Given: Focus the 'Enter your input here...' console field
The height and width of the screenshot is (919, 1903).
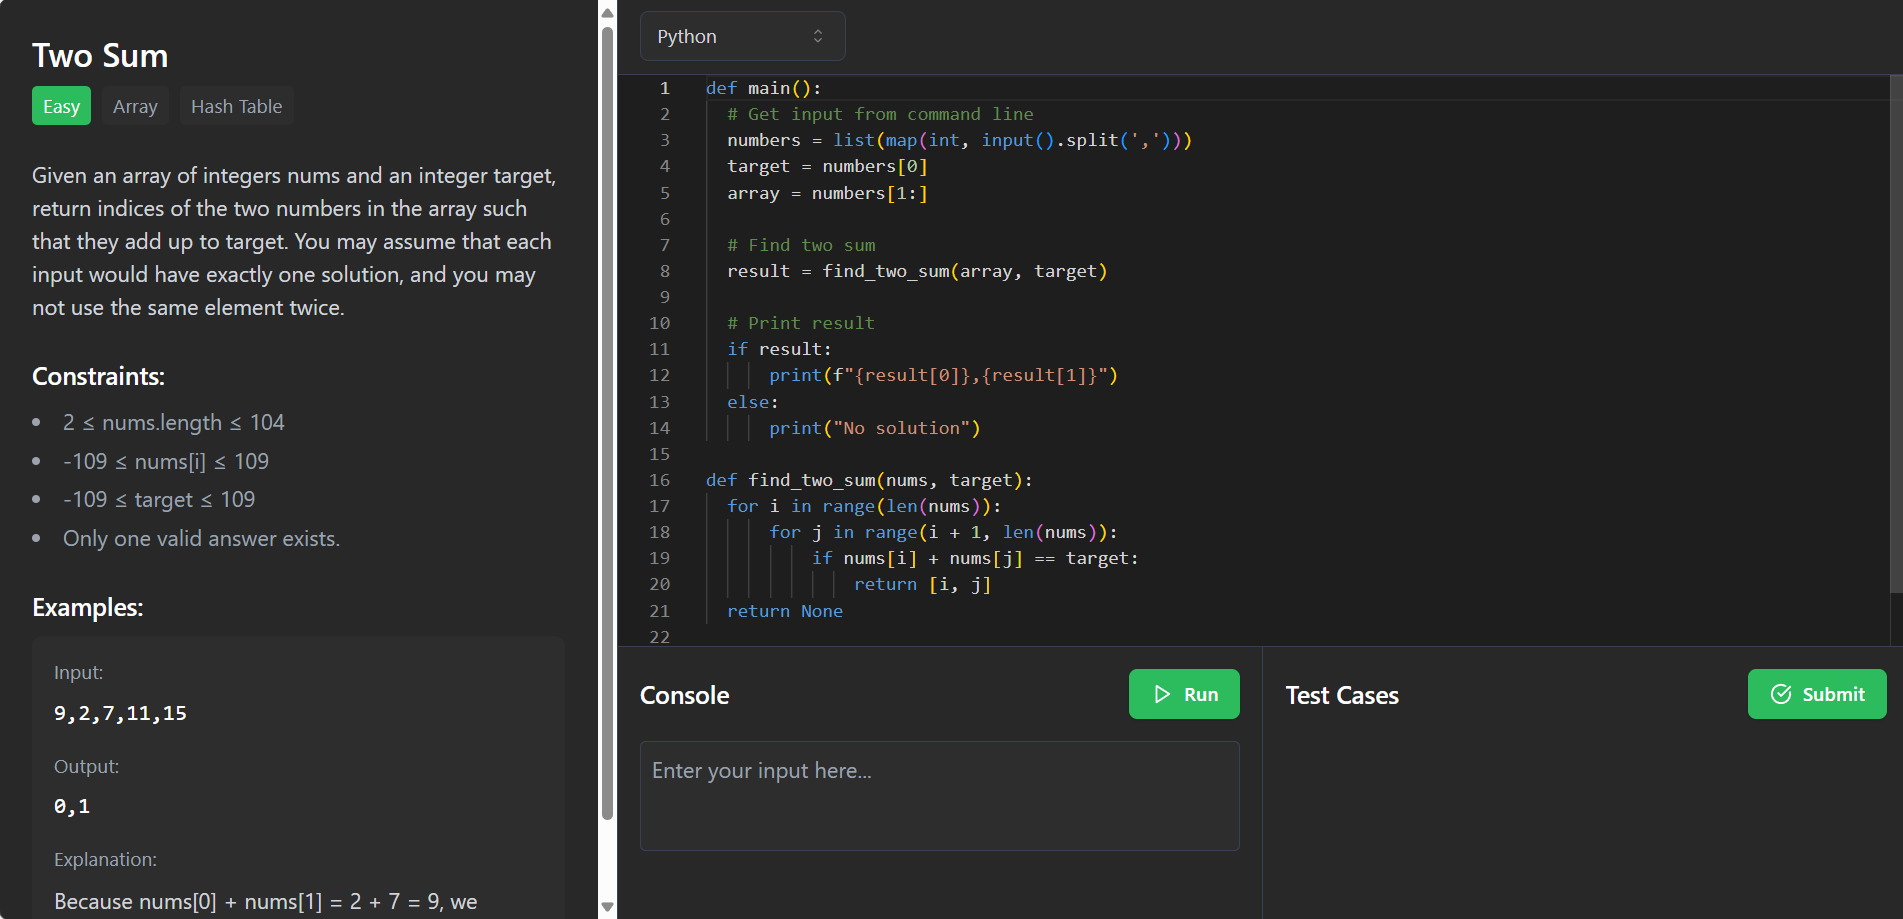Looking at the screenshot, I should (939, 796).
